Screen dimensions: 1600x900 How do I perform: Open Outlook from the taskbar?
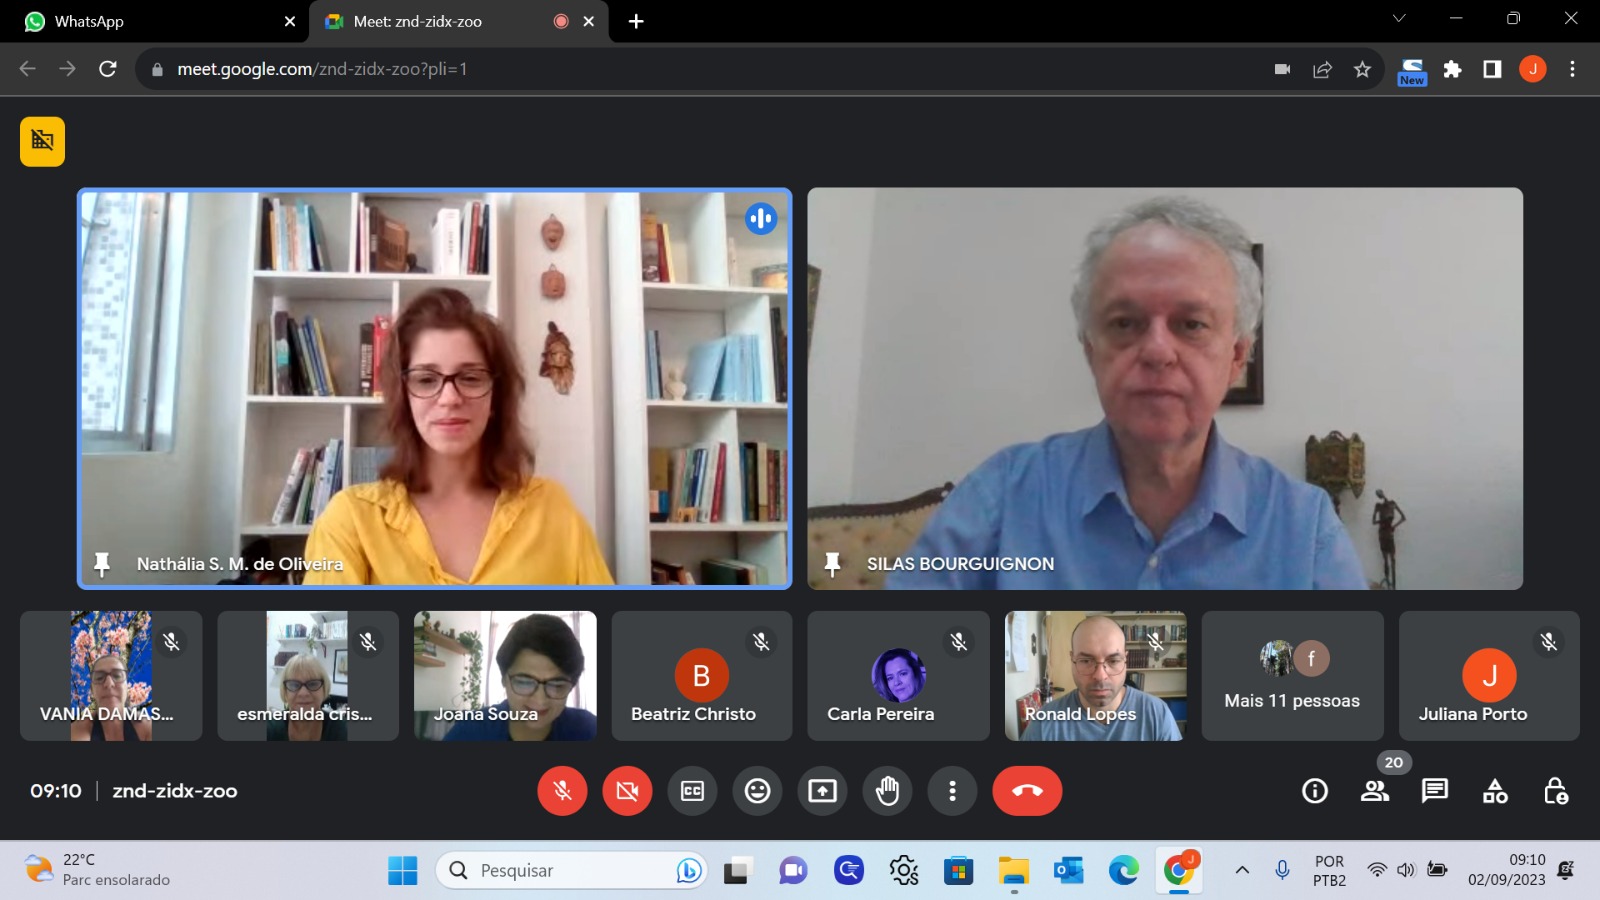coord(1068,871)
